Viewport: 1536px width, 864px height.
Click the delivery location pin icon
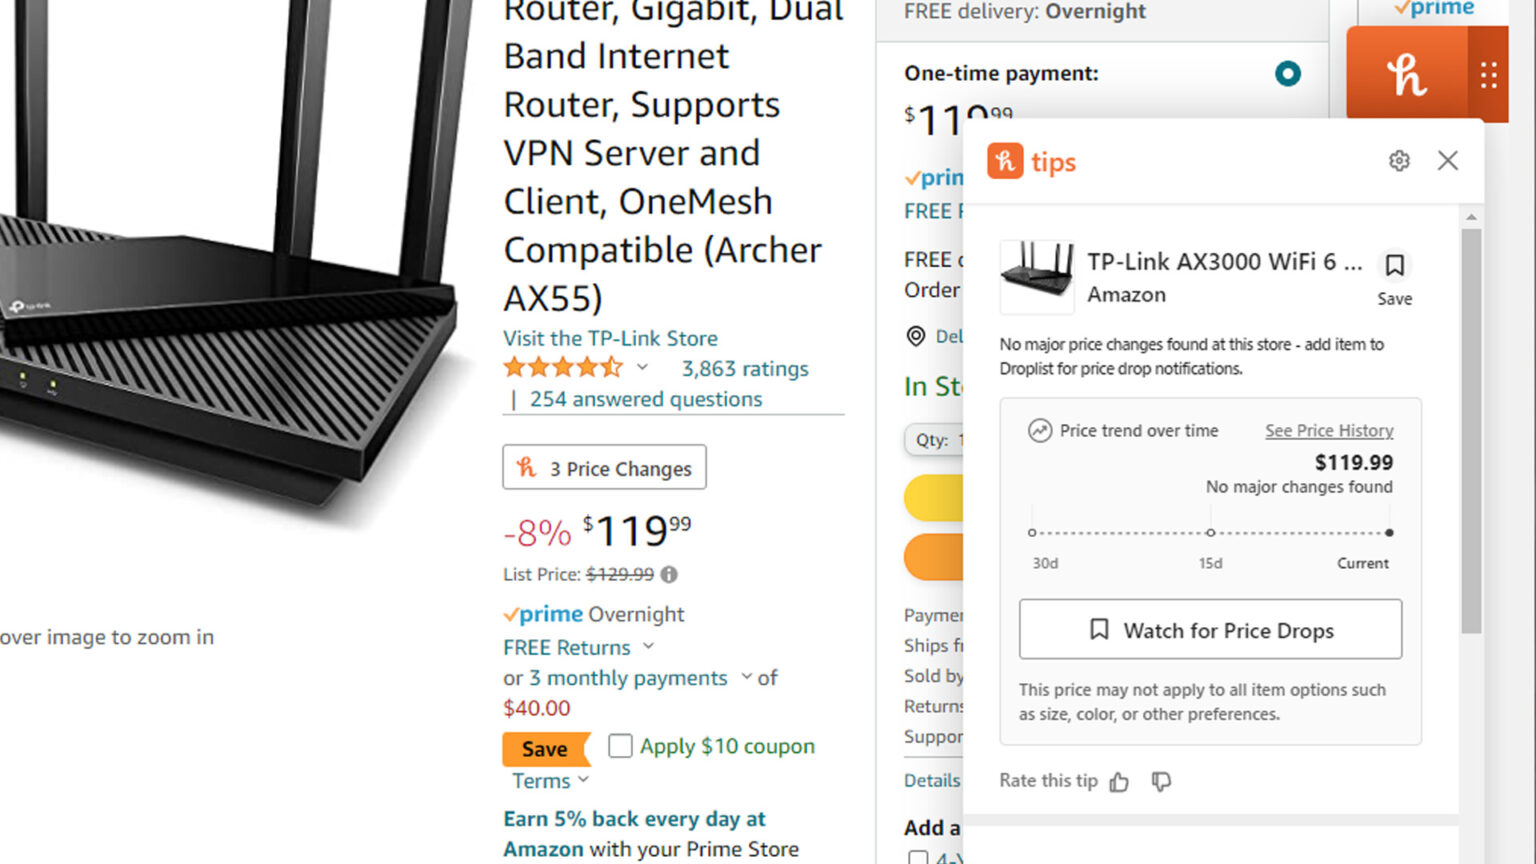917,337
